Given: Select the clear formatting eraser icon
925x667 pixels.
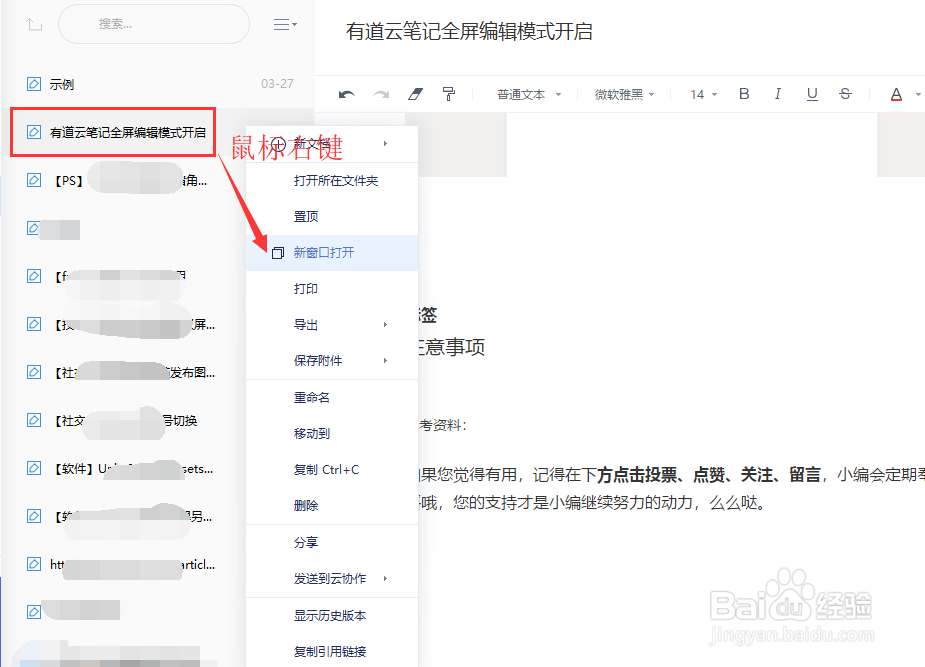Looking at the screenshot, I should pos(414,93).
